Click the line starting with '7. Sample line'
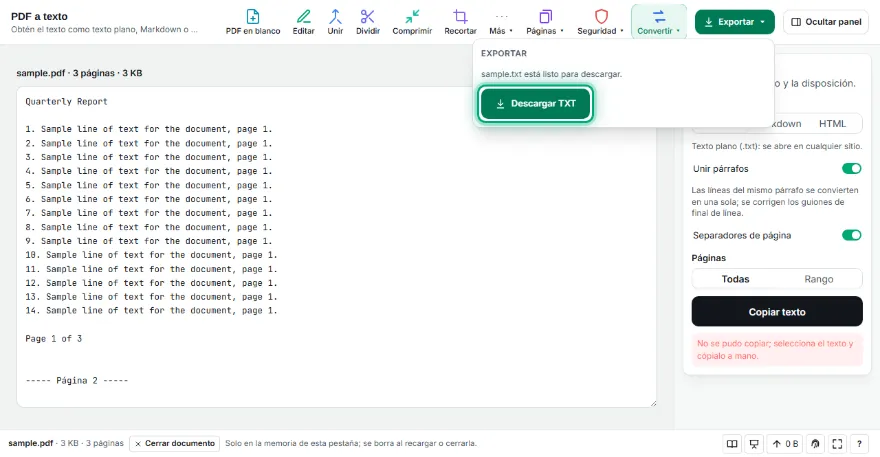 click(149, 213)
